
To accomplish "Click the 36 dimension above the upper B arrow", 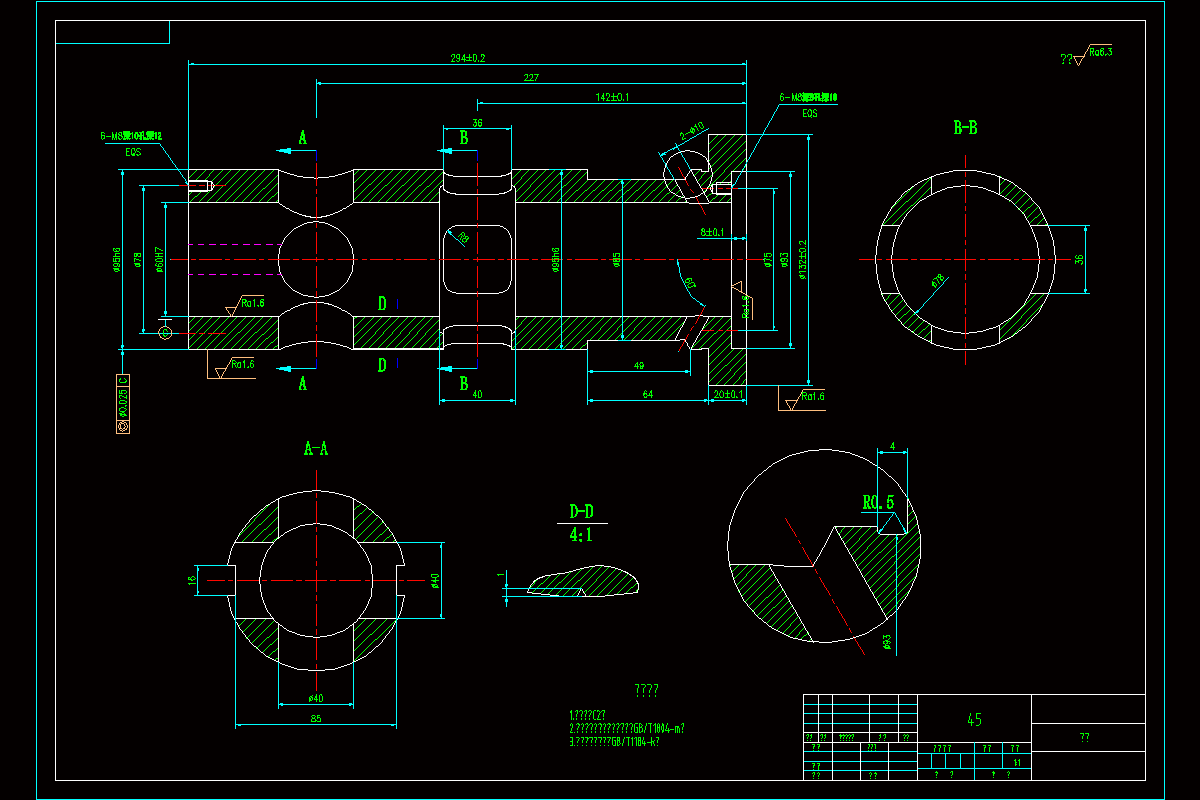I will [477, 123].
